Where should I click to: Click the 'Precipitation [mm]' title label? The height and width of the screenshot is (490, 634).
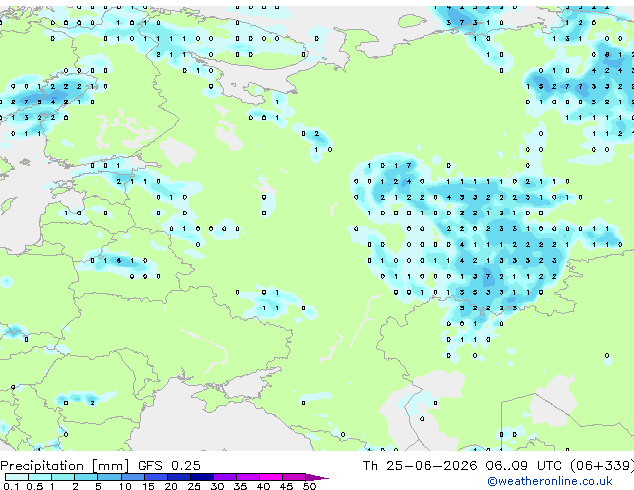coord(65,466)
